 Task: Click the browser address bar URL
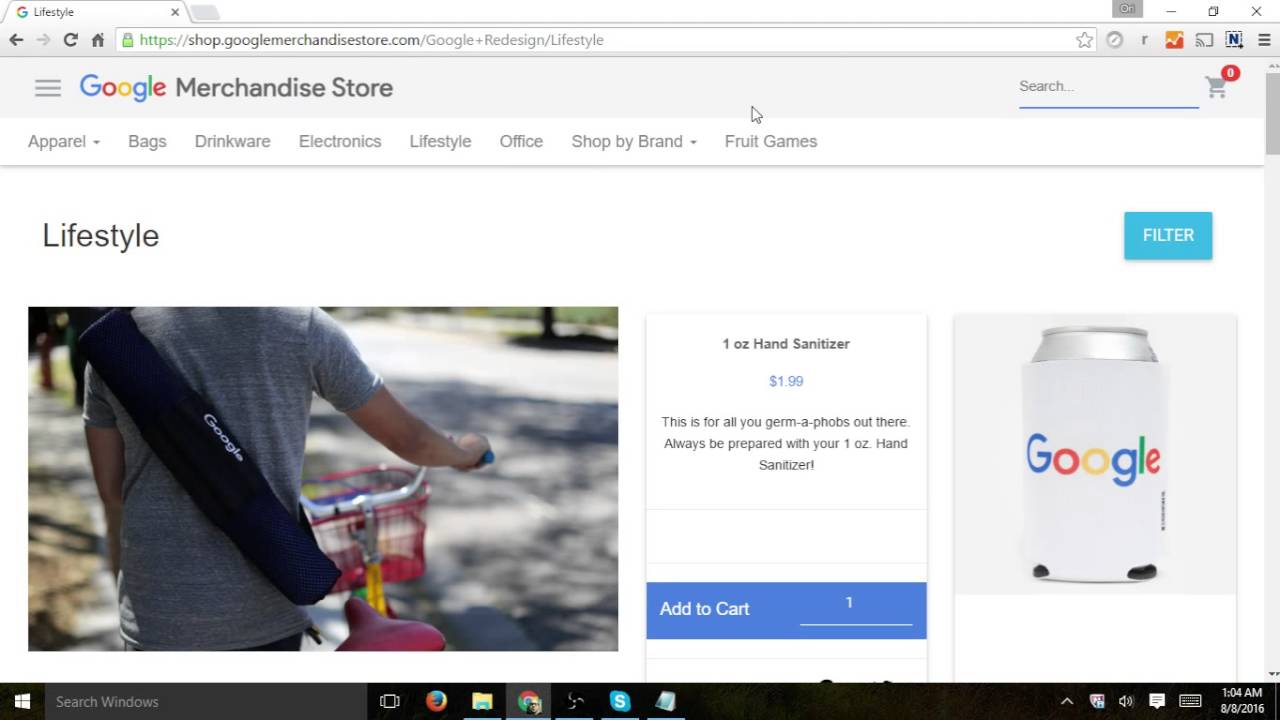tap(372, 40)
